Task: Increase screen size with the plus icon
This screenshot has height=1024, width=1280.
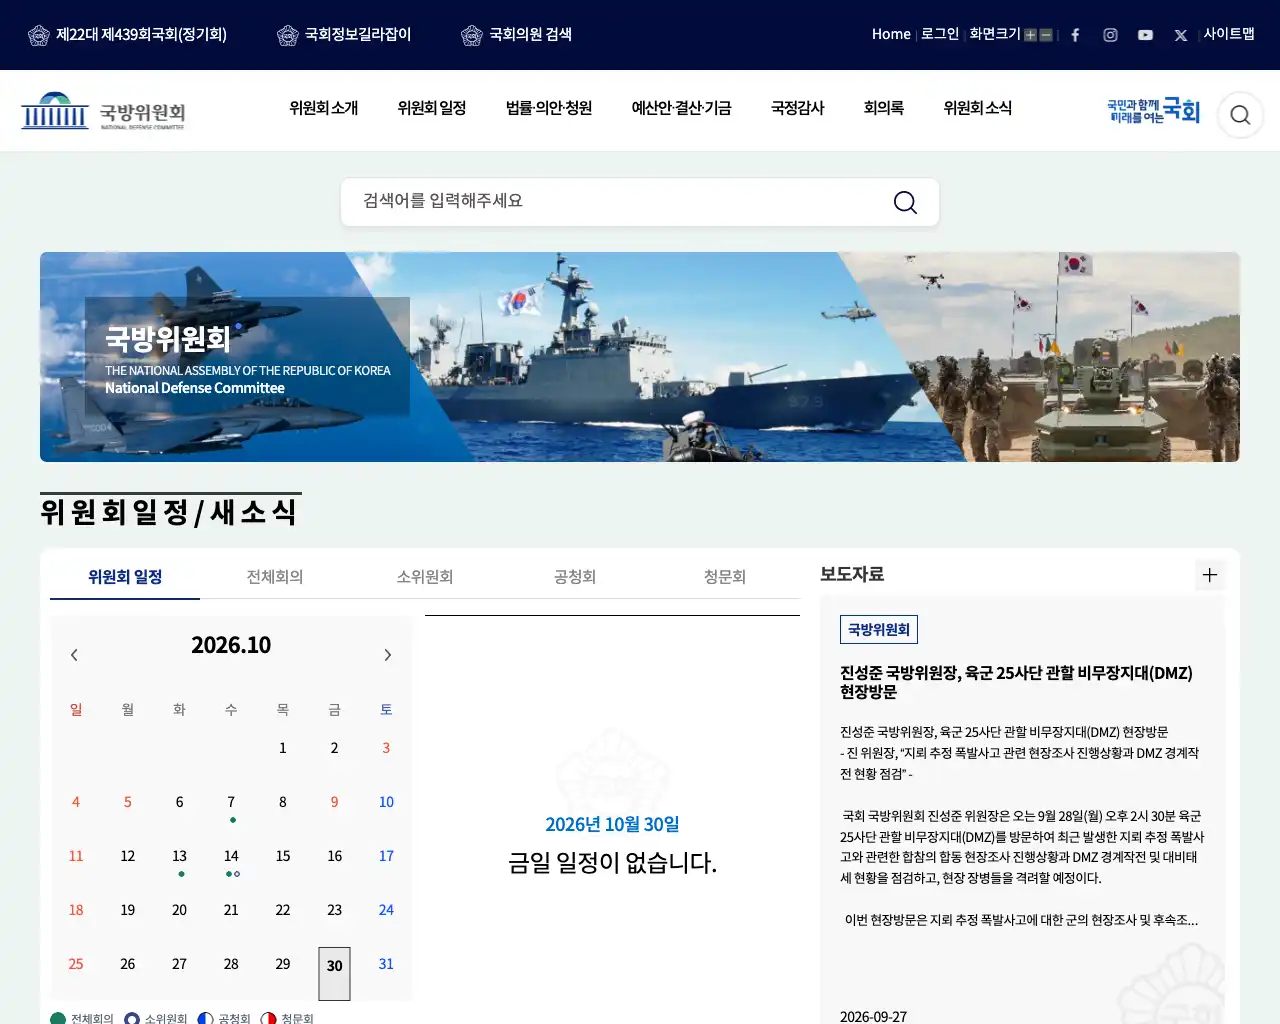Action: (1030, 35)
